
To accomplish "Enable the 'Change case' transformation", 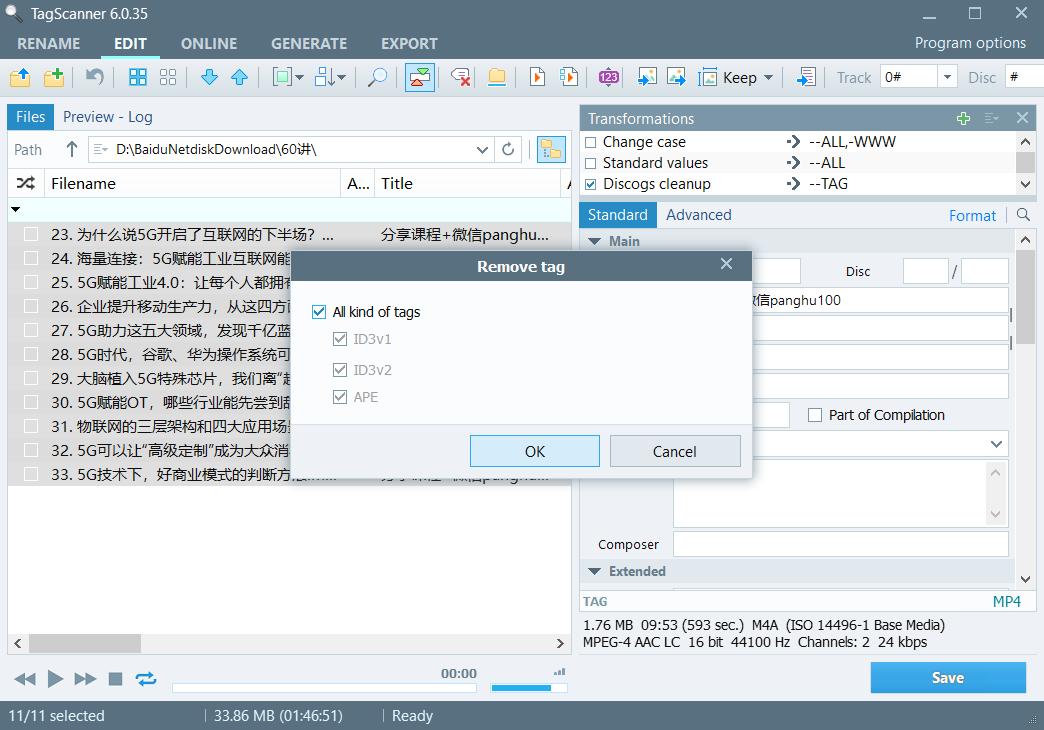I will 592,141.
